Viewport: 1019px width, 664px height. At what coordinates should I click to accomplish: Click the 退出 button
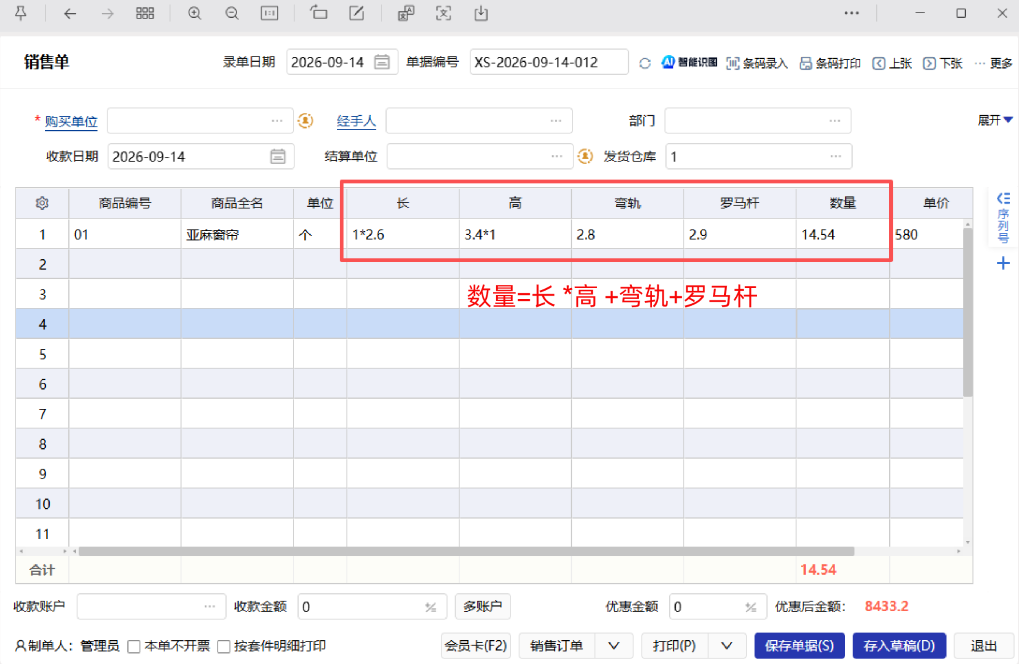pyautogui.click(x=984, y=646)
